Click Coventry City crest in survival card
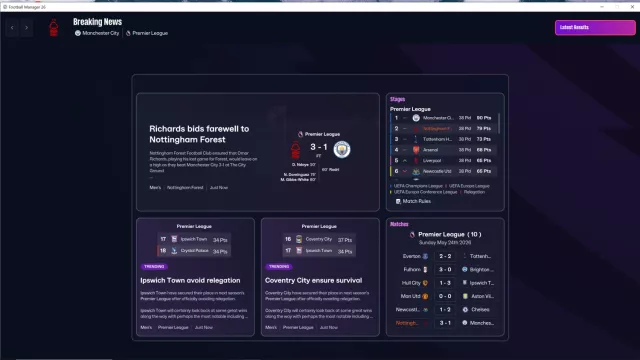The height and width of the screenshot is (360, 640). pyautogui.click(x=299, y=239)
